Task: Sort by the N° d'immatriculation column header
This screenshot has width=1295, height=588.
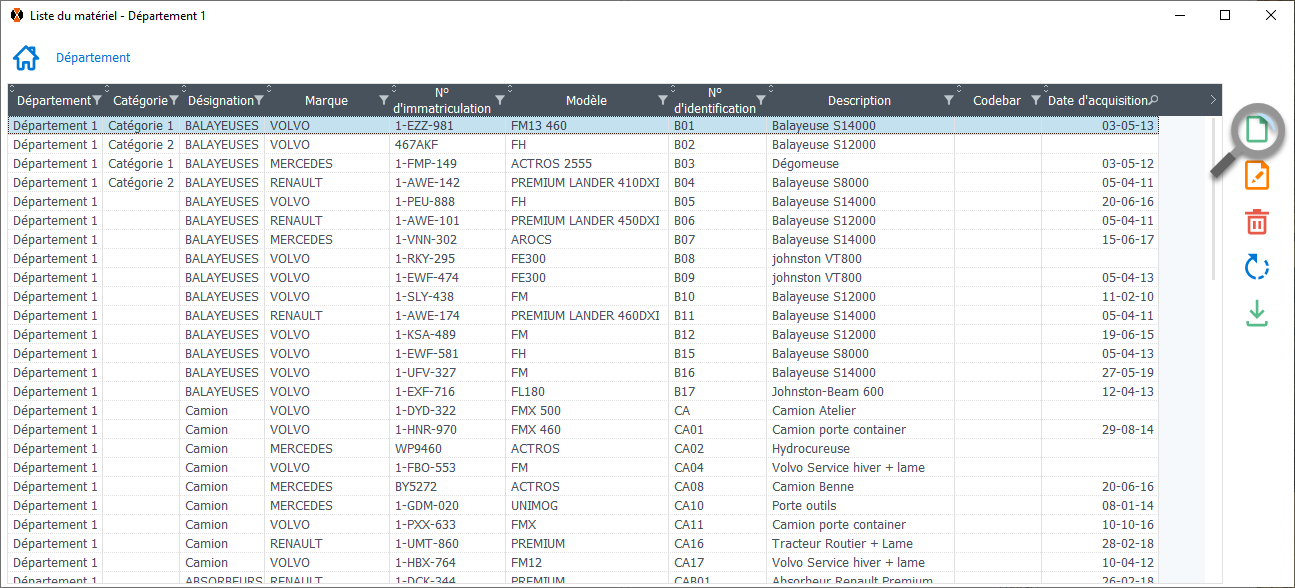Action: 442,100
